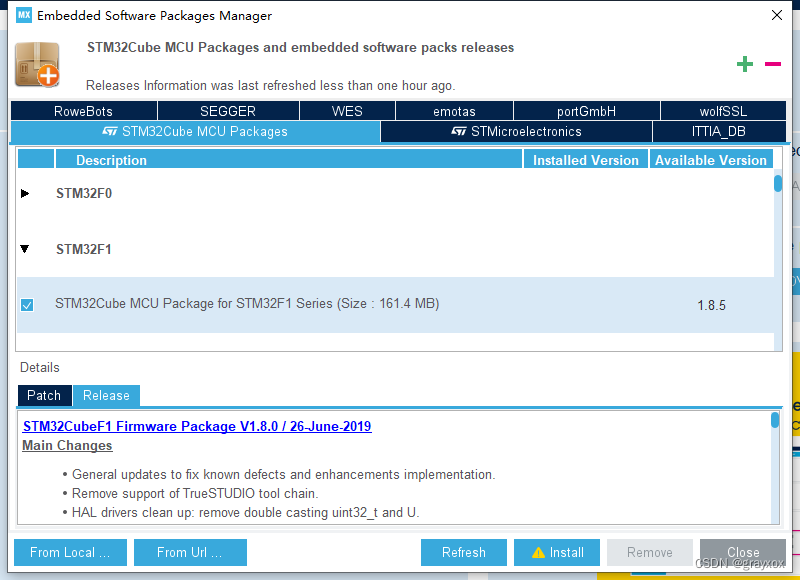Viewport: 800px width, 580px height.
Task: Show the Patch details tab
Action: 44,395
